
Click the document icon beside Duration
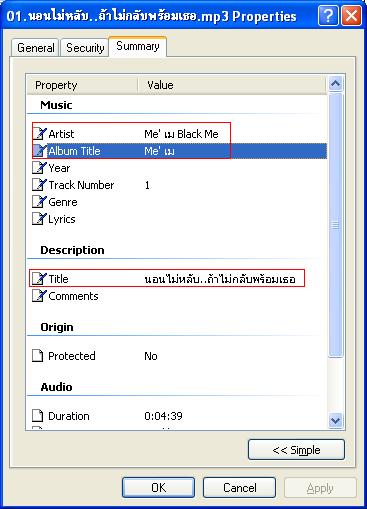point(38,416)
